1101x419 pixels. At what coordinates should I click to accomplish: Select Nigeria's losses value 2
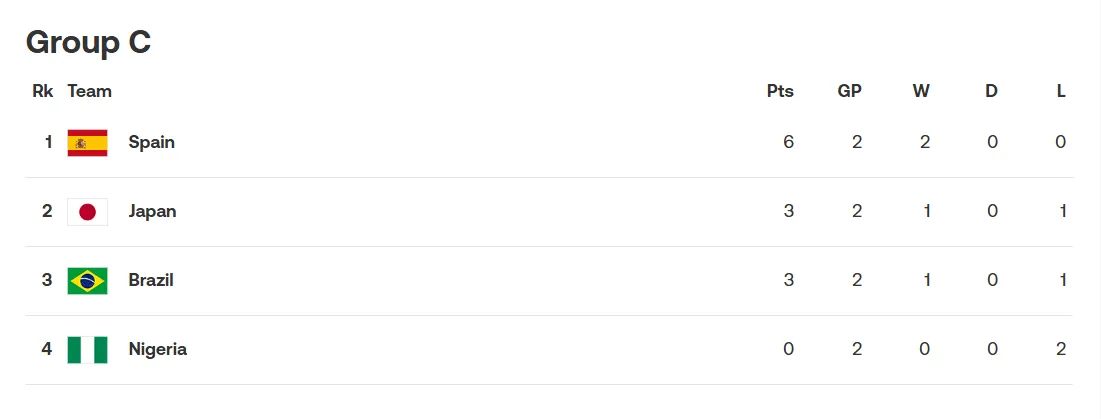click(1061, 349)
